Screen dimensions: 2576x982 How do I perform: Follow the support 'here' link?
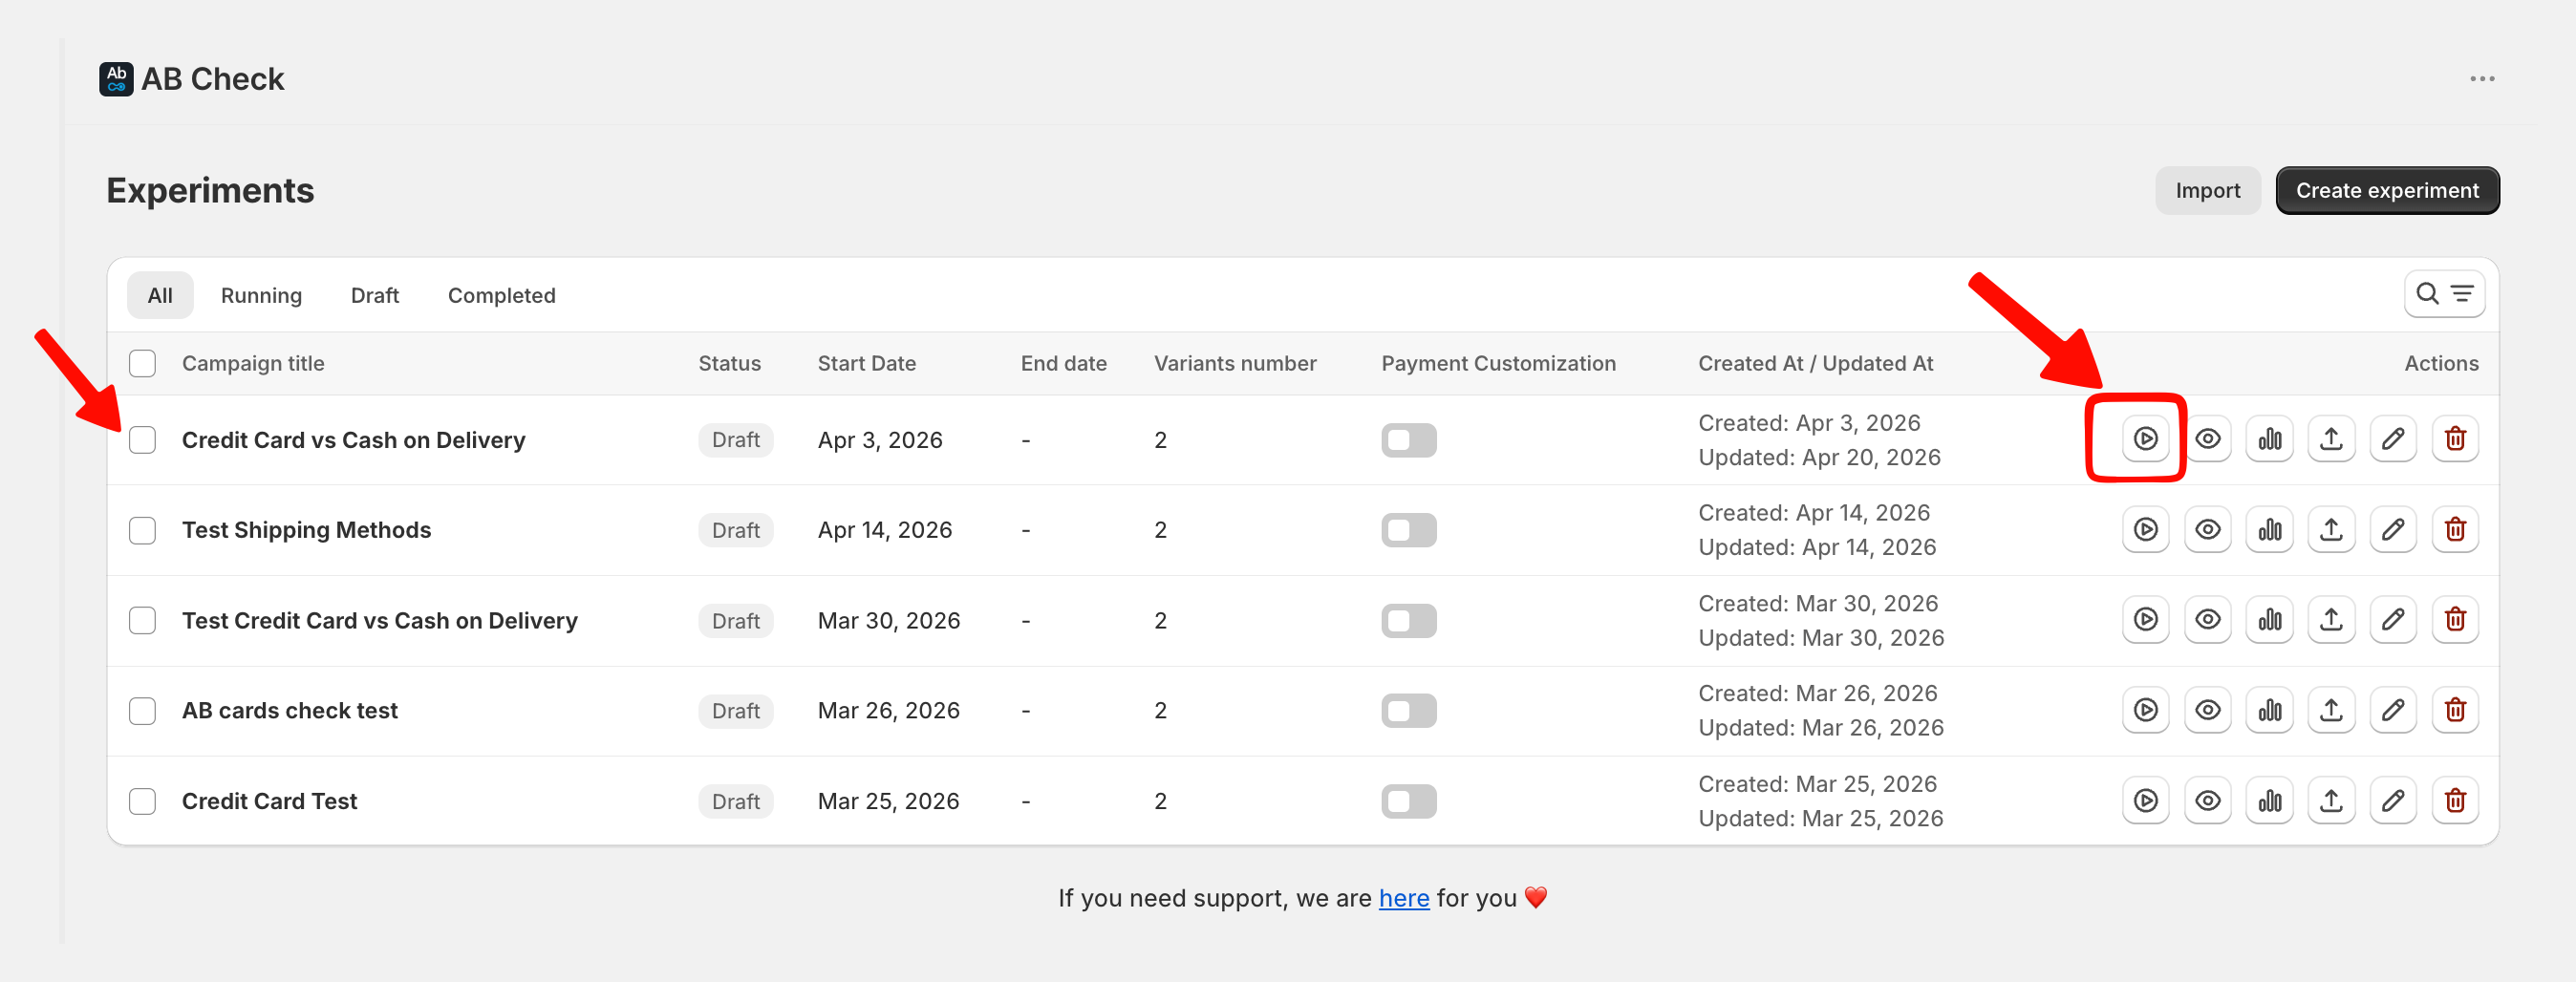click(x=1403, y=898)
